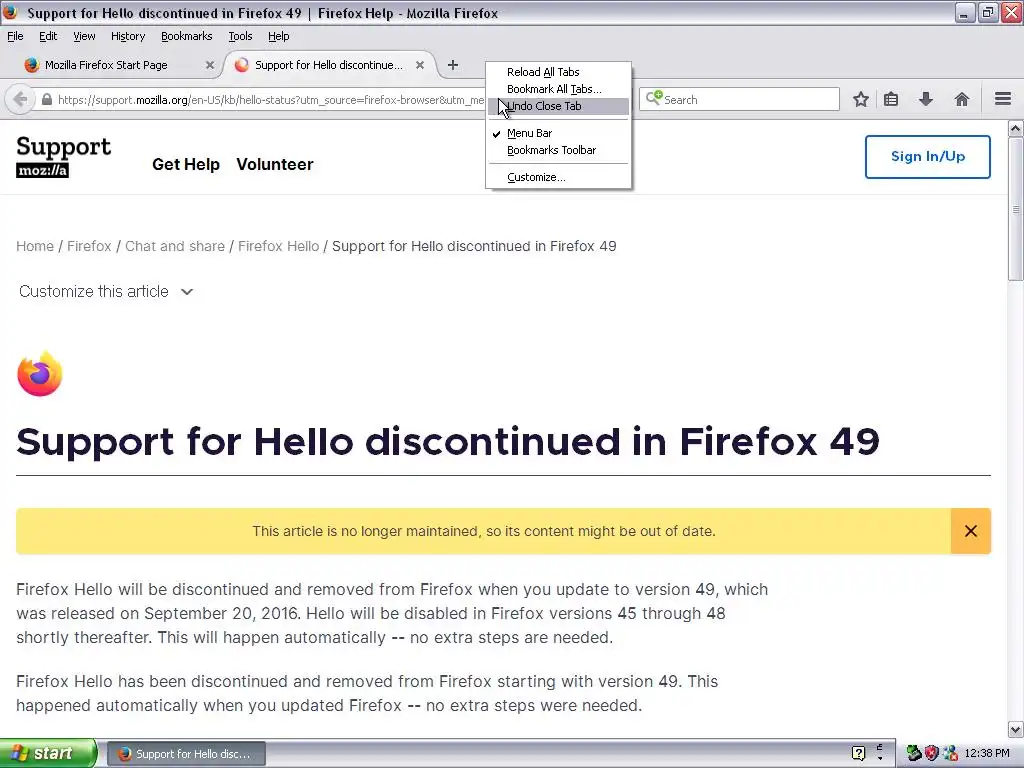Viewport: 1024px width, 768px height.
Task: Choose Customize... from context menu
Action: pos(558,177)
